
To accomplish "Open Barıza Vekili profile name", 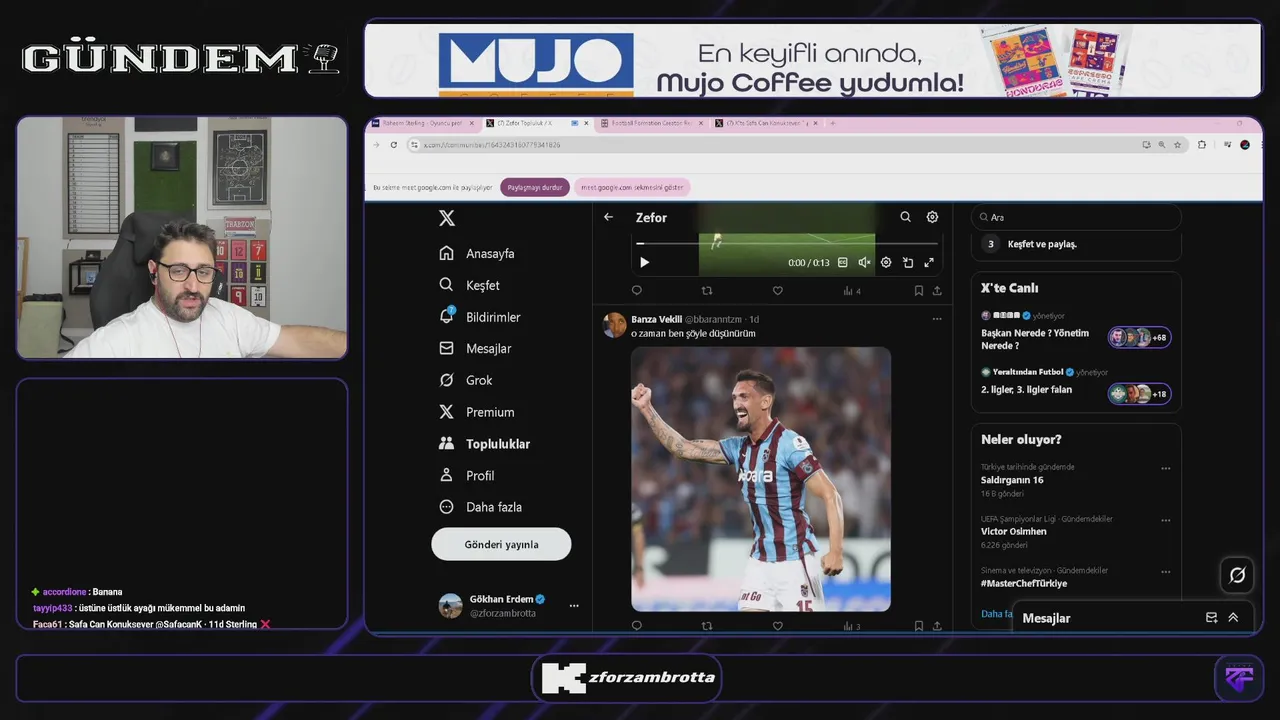I will (656, 319).
